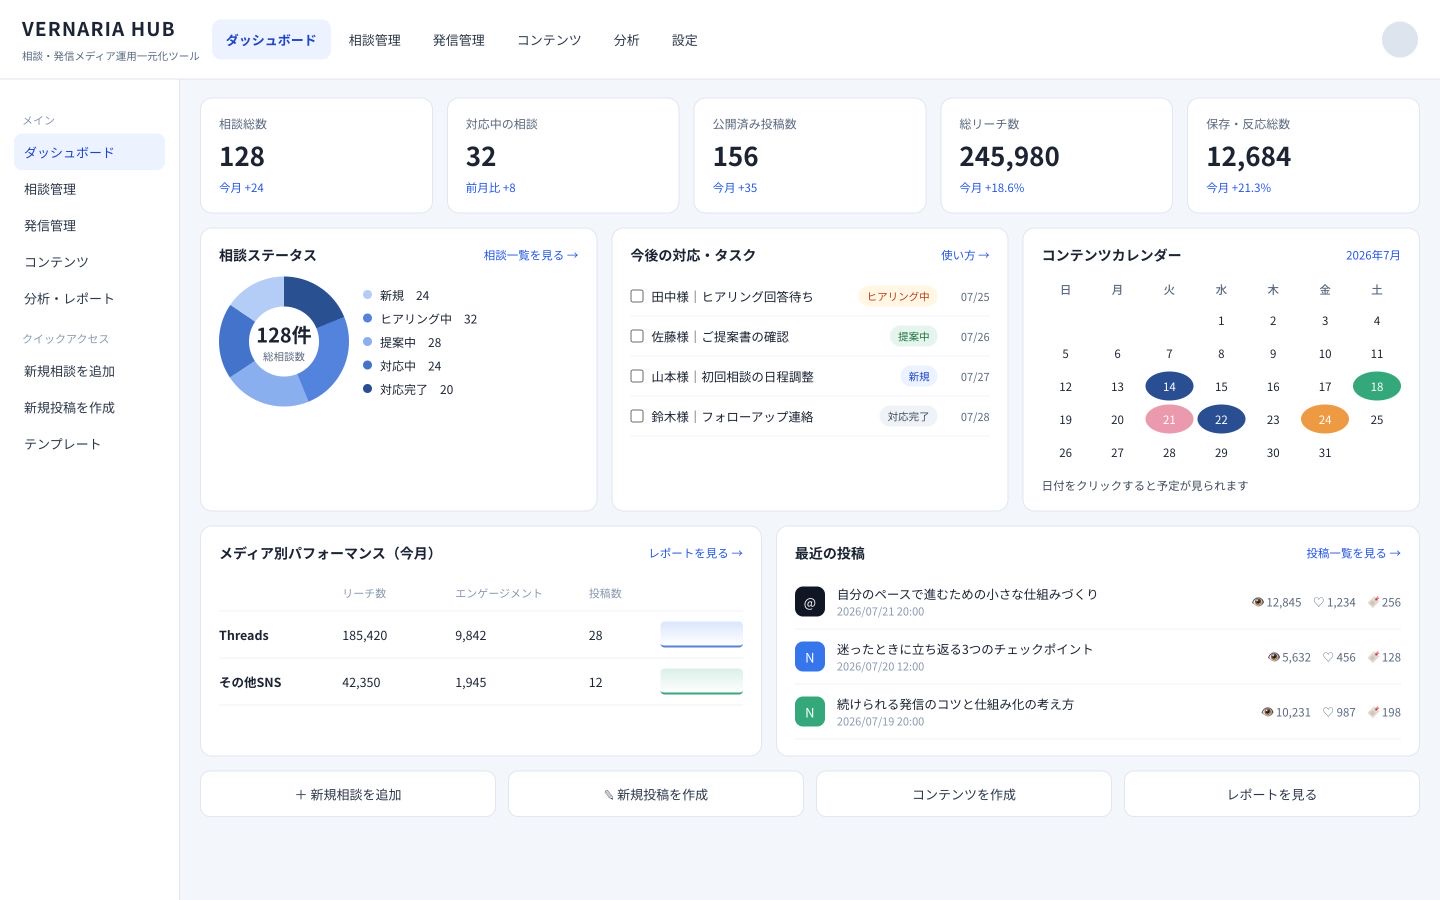Image resolution: width=1440 pixels, height=900 pixels.
Task: Click the heart icon showing 456 likes
Action: click(1328, 657)
